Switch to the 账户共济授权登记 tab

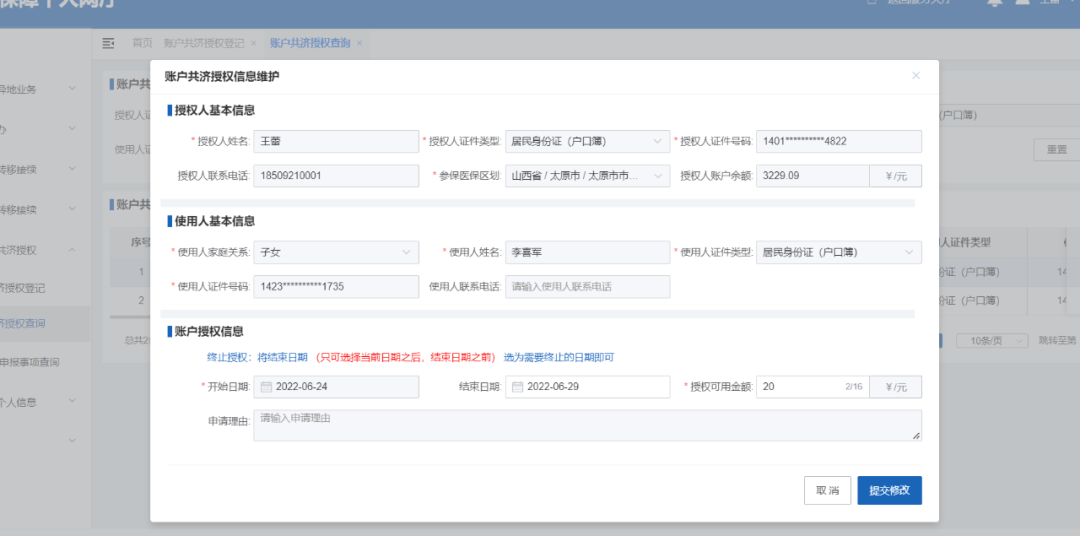(x=204, y=43)
